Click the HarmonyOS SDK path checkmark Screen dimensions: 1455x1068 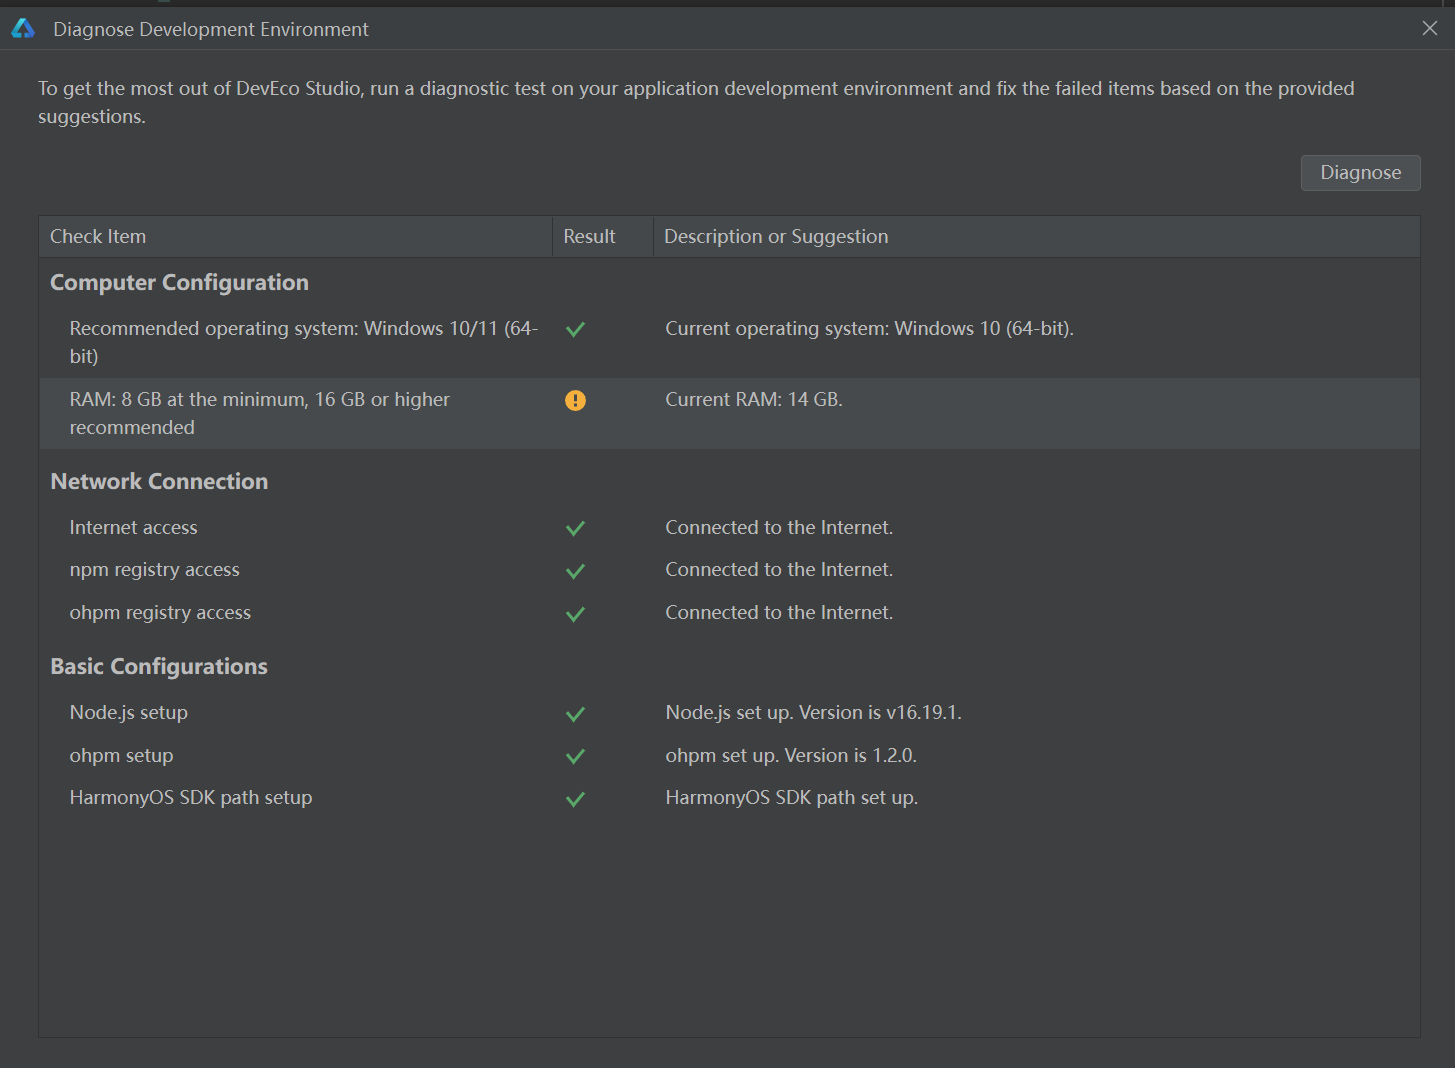tap(575, 799)
